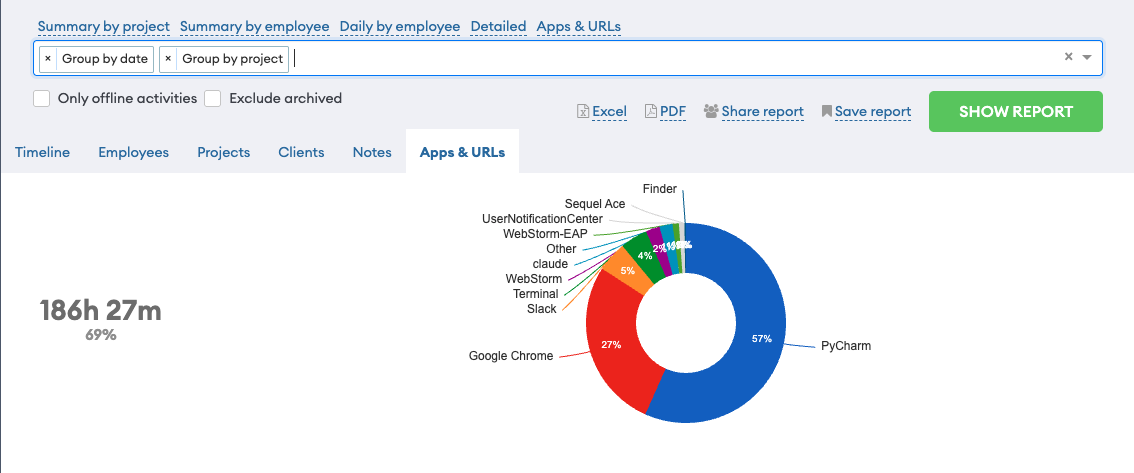This screenshot has width=1134, height=473.
Task: Click the red Google Chrome 27% segment
Action: (x=612, y=346)
